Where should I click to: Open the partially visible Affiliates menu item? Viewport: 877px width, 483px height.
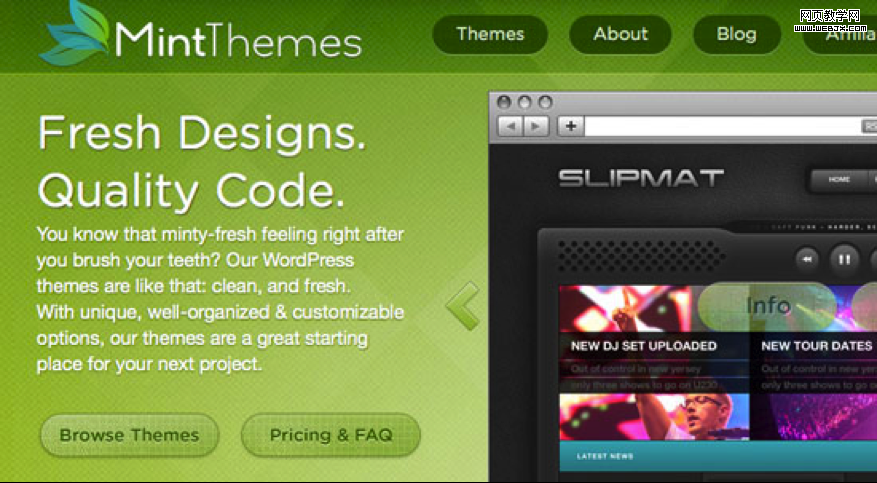[x=840, y=36]
